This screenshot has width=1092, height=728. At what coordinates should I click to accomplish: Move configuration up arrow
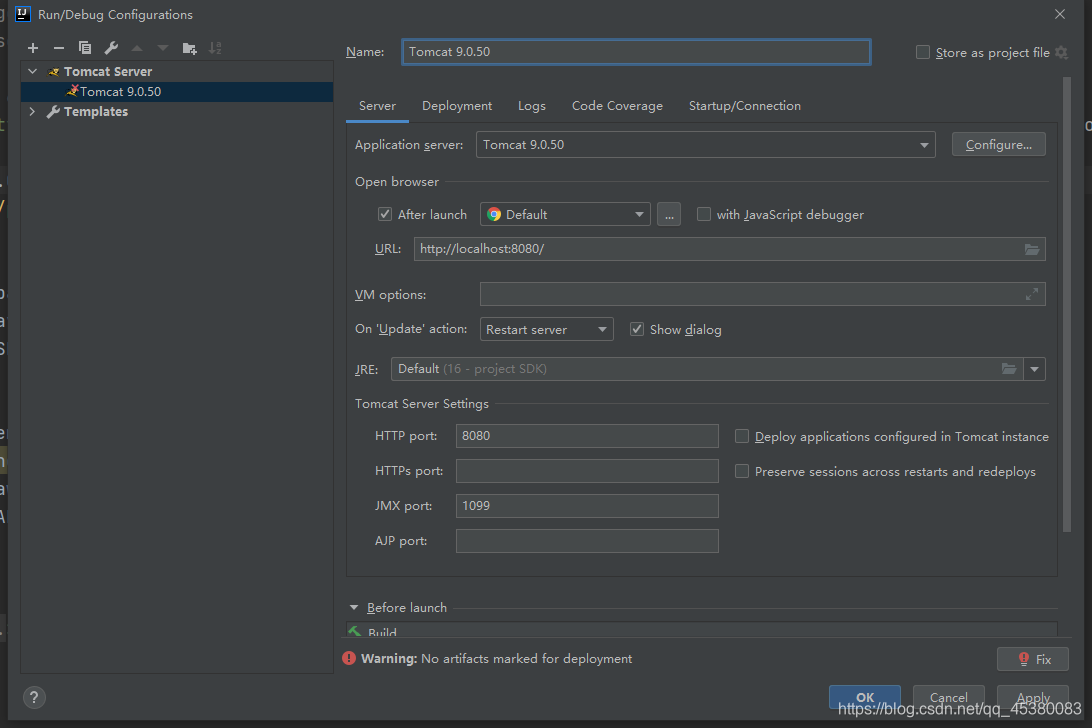tap(137, 48)
